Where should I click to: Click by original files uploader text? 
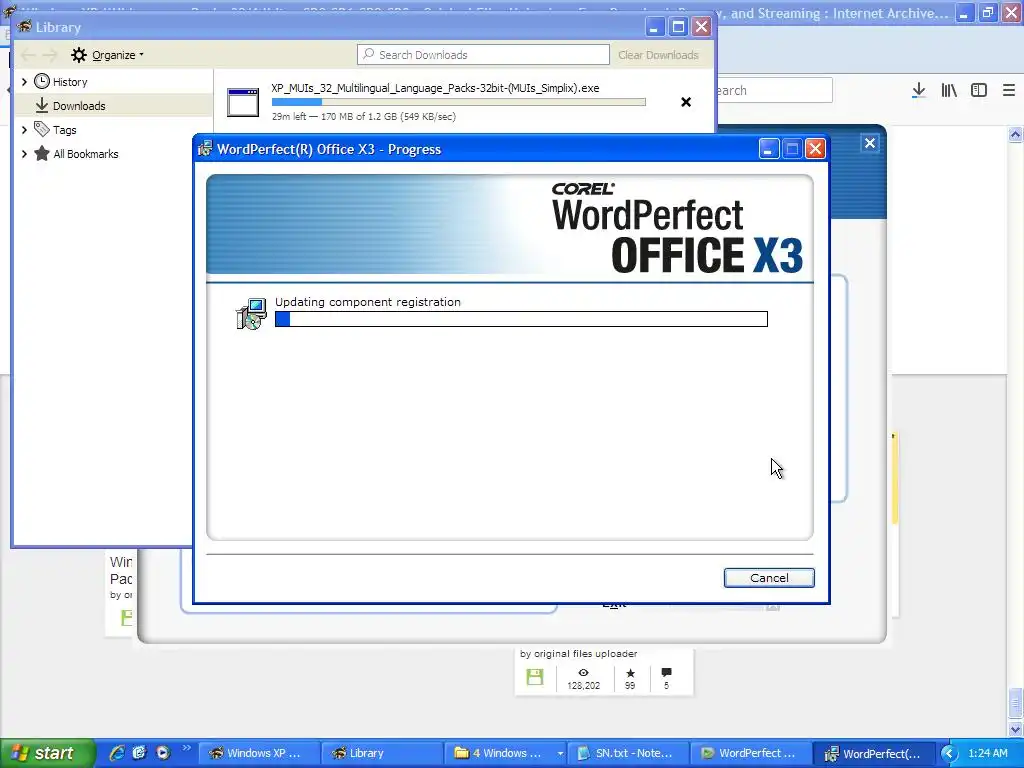[x=579, y=654]
